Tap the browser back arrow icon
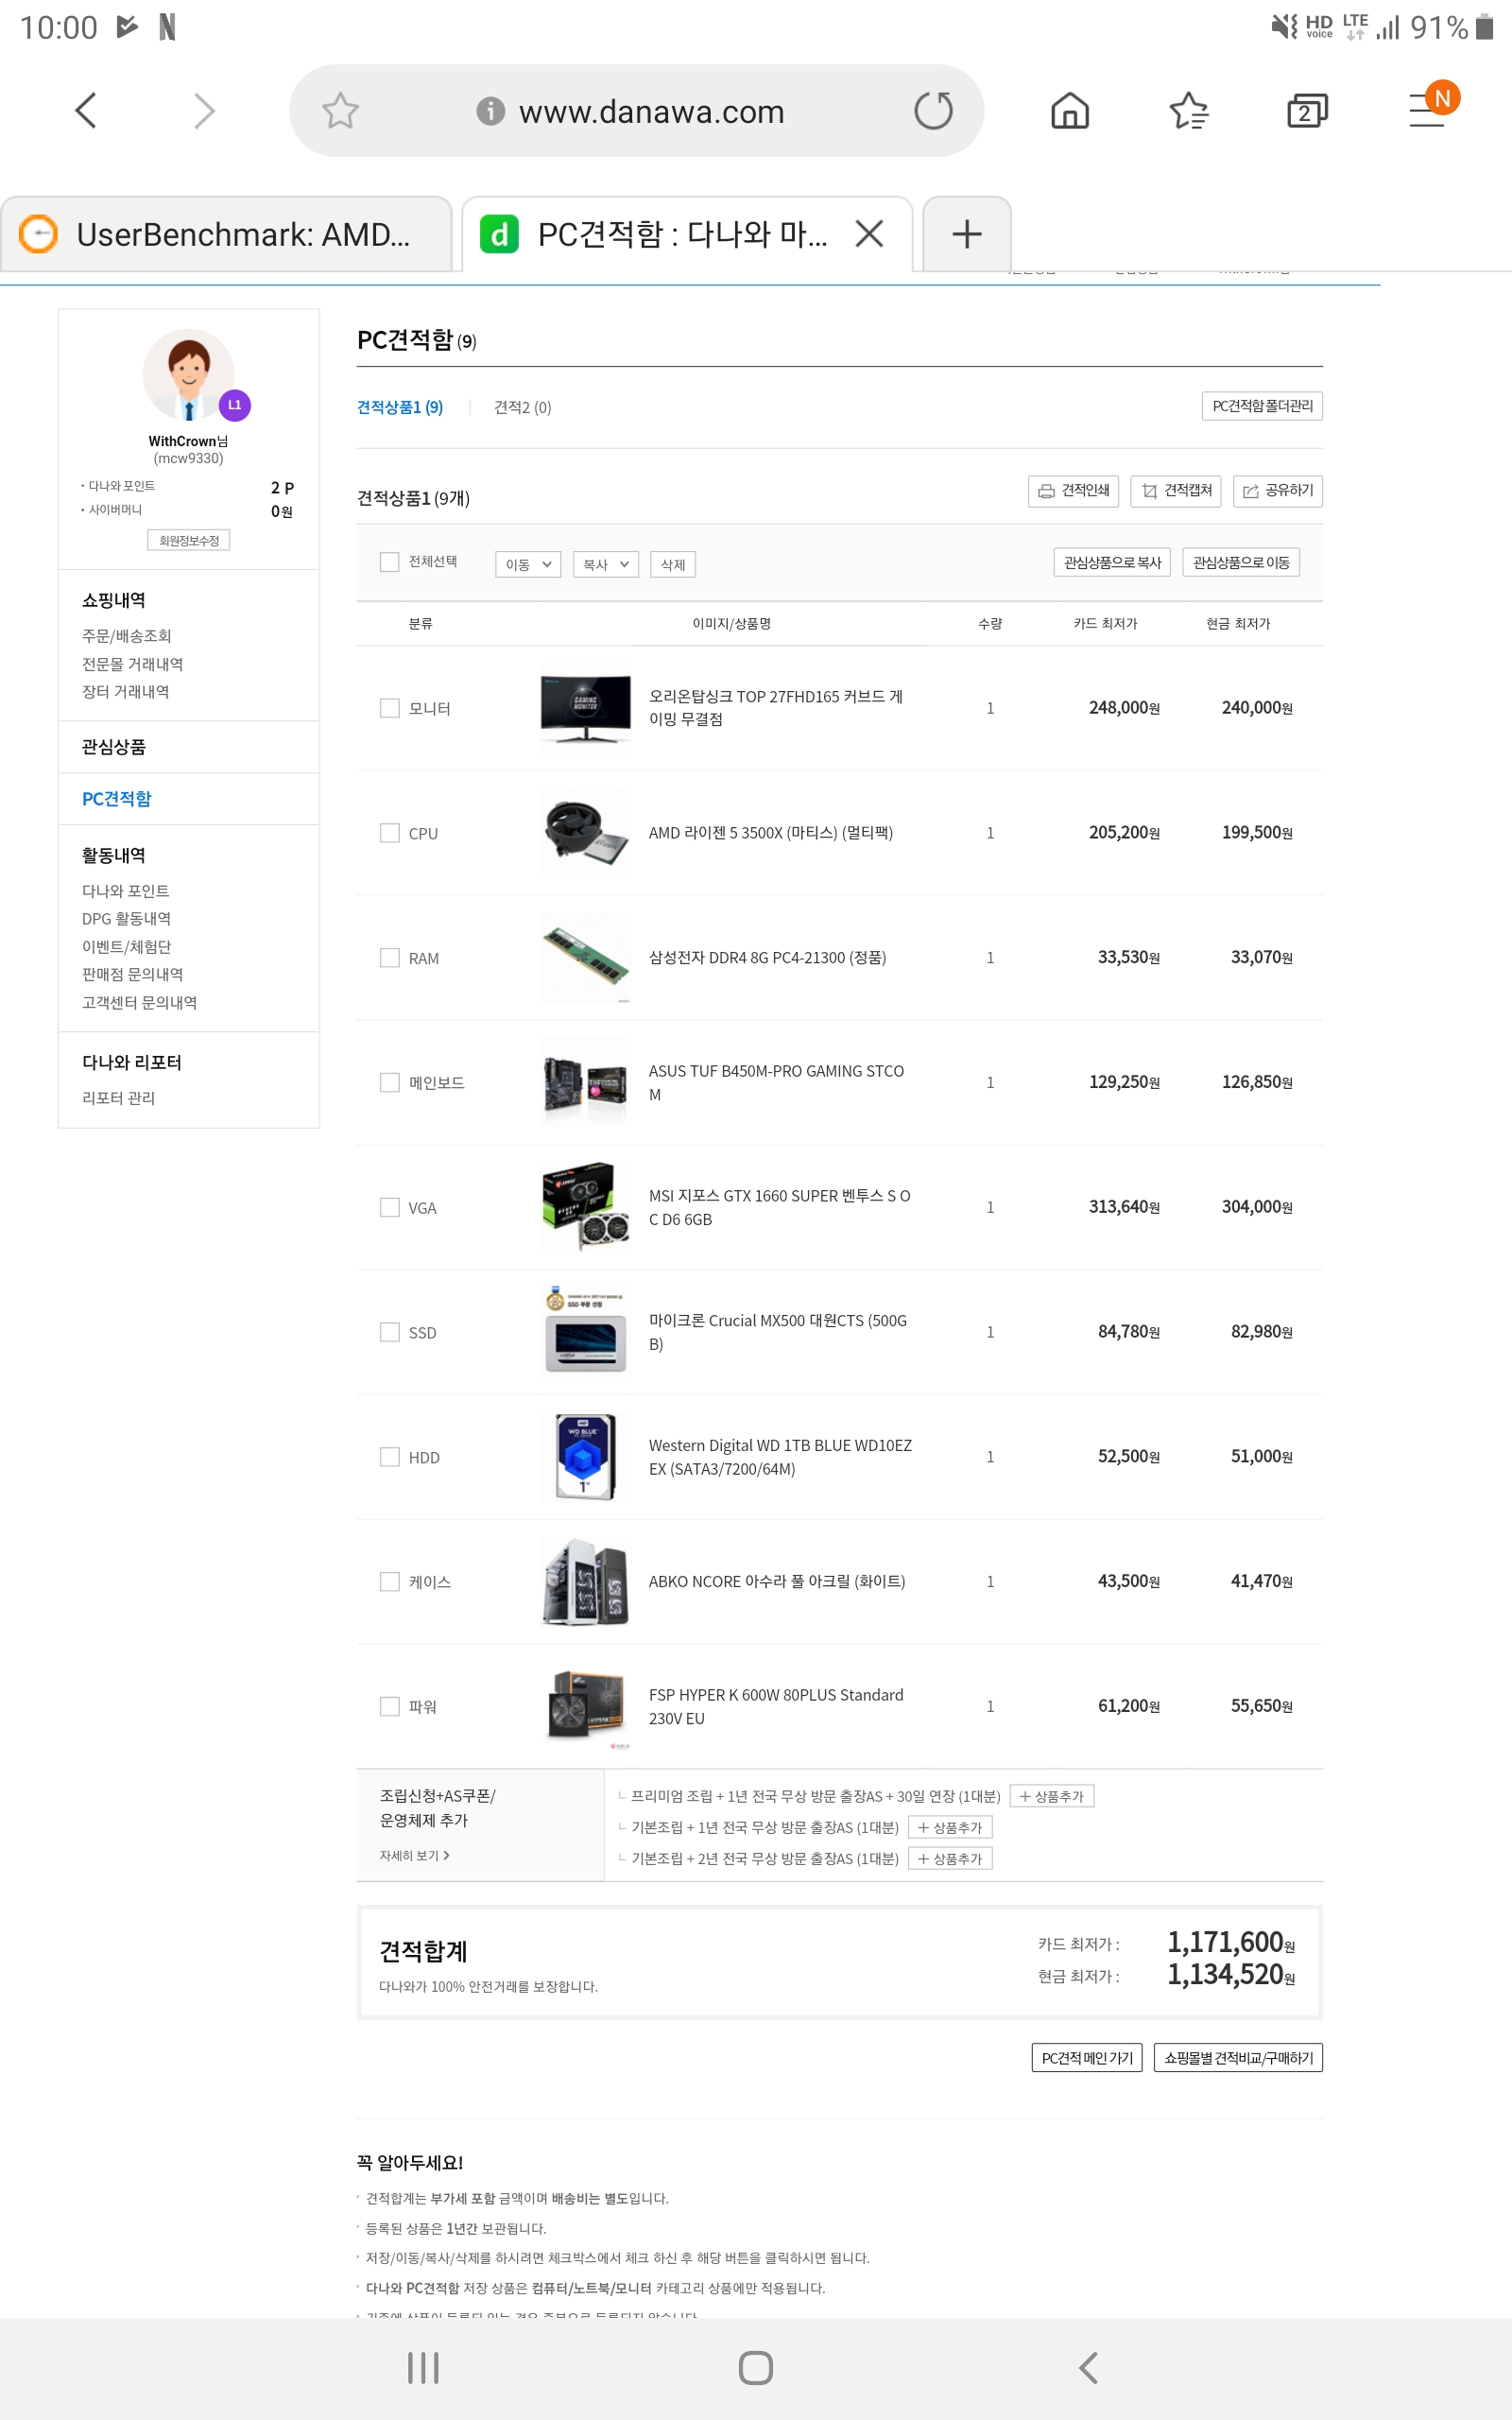 (x=87, y=111)
